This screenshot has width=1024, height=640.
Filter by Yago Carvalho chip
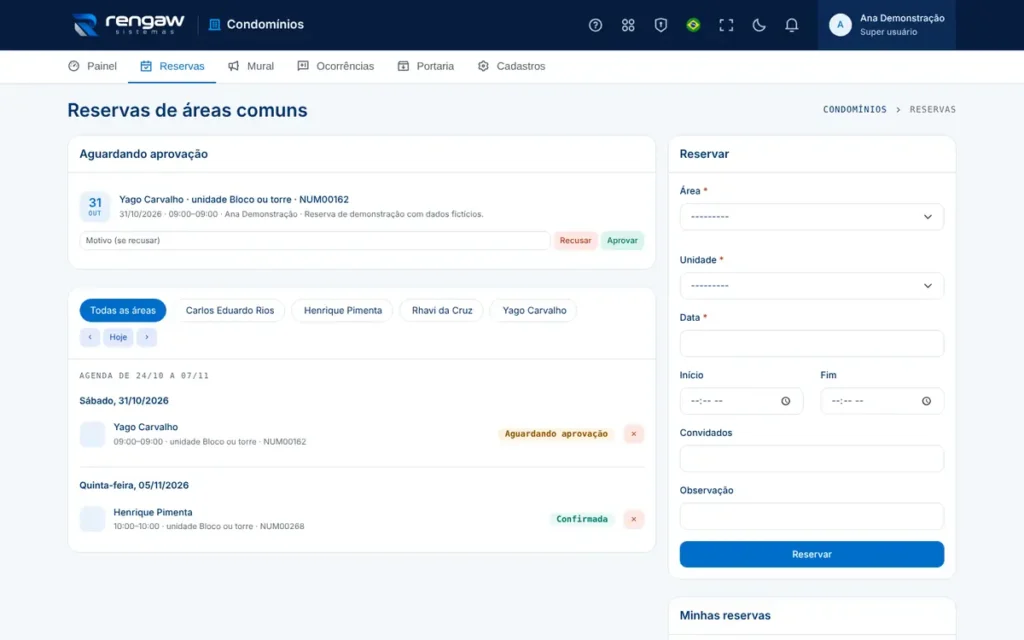pyautogui.click(x=534, y=310)
